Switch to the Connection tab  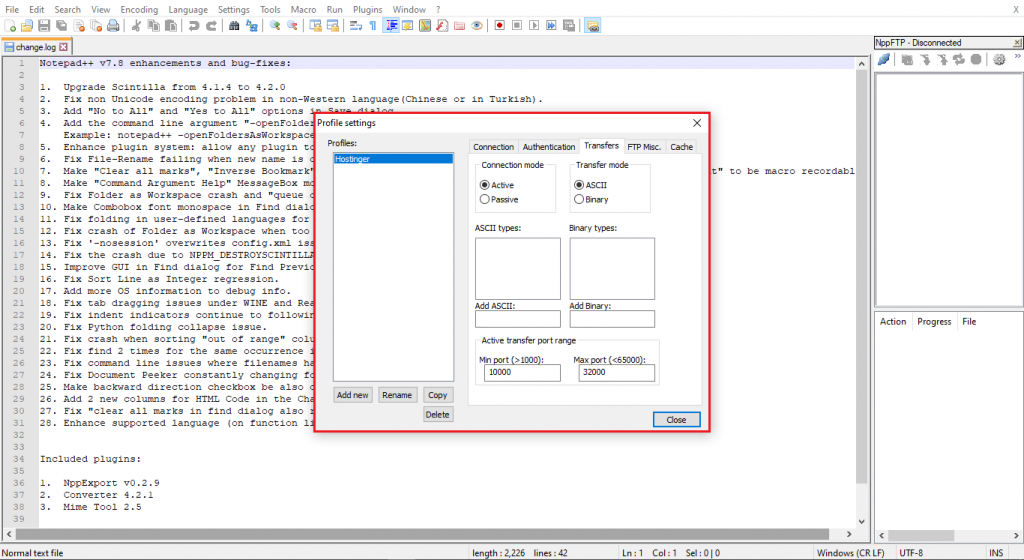pos(494,147)
